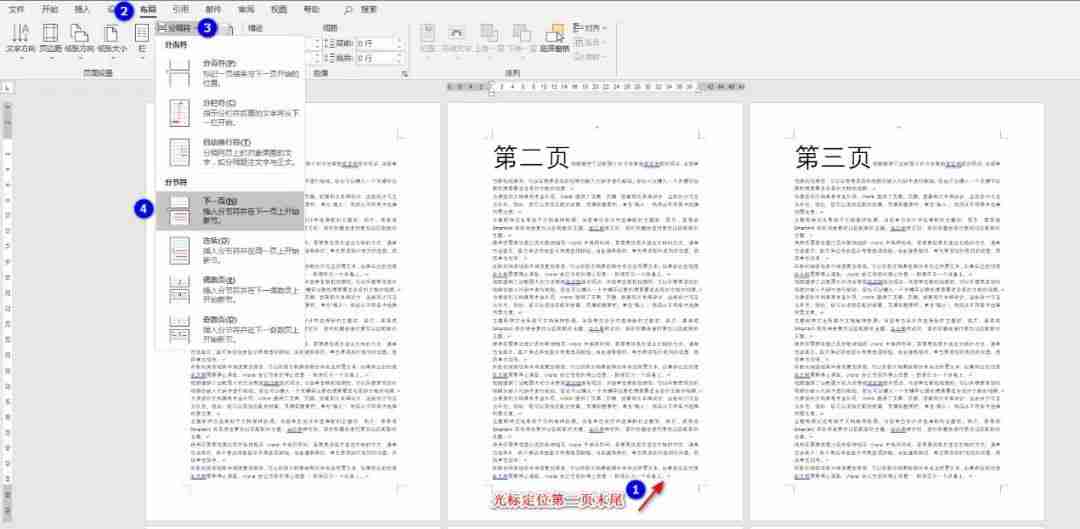1080x529 pixels.
Task: Click the Page Break menu item icon
Action: coord(179,72)
